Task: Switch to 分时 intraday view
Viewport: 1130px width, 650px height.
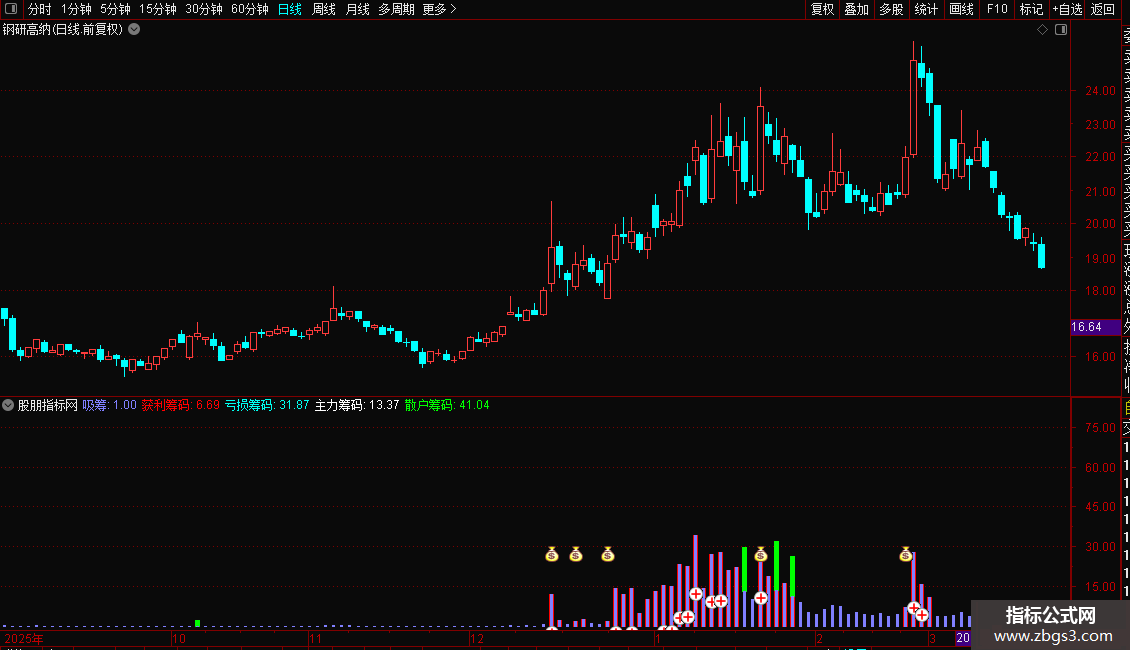Action: (40, 9)
